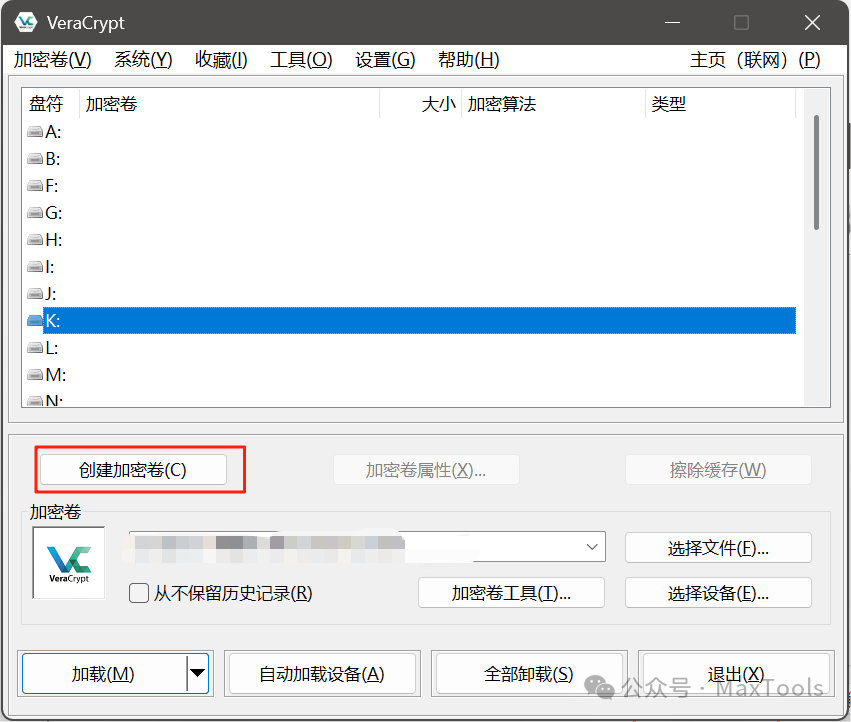Select drive letter H: text
Viewport: 851px width, 722px height.
coord(54,240)
